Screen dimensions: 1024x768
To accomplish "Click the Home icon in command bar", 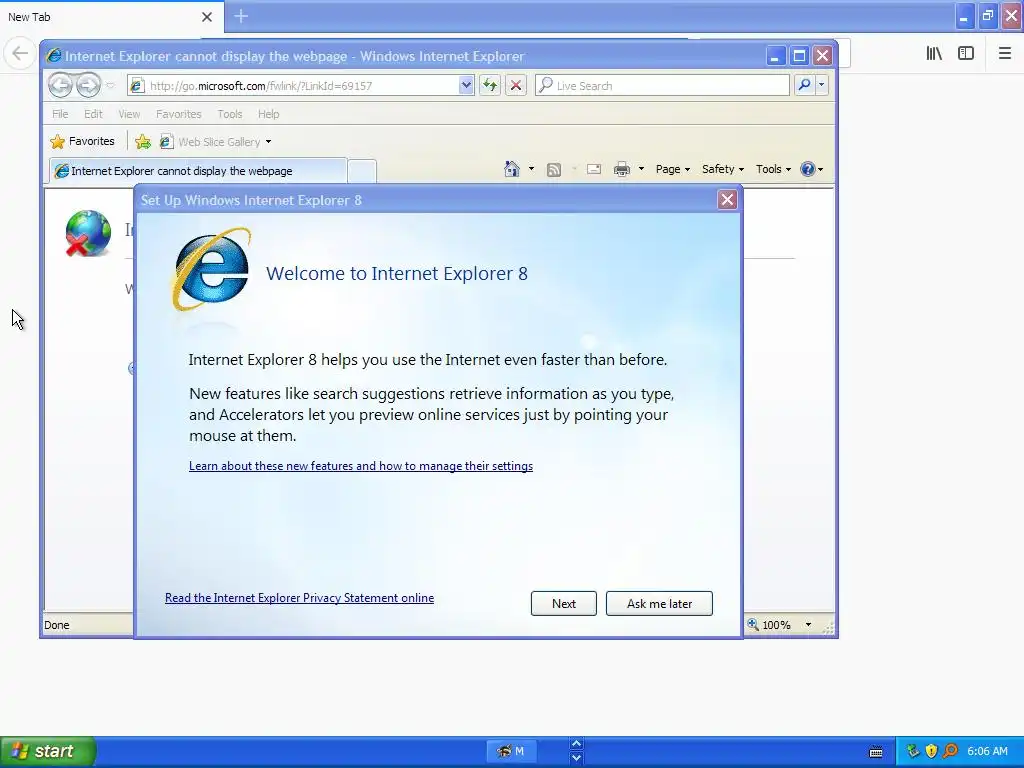I will point(512,169).
